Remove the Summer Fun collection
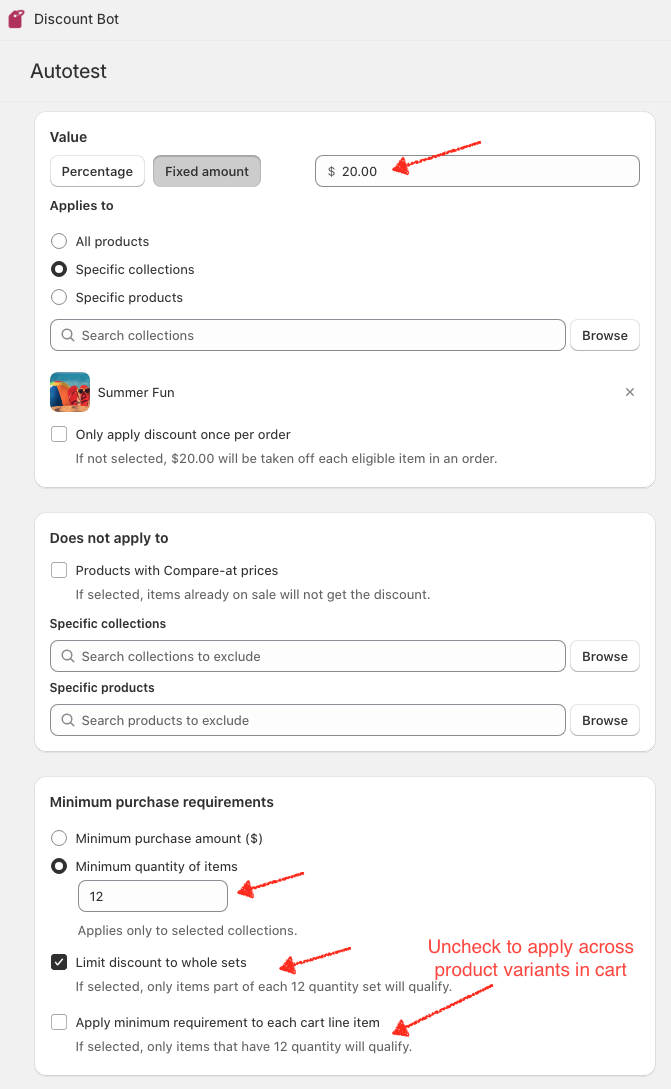 click(630, 392)
